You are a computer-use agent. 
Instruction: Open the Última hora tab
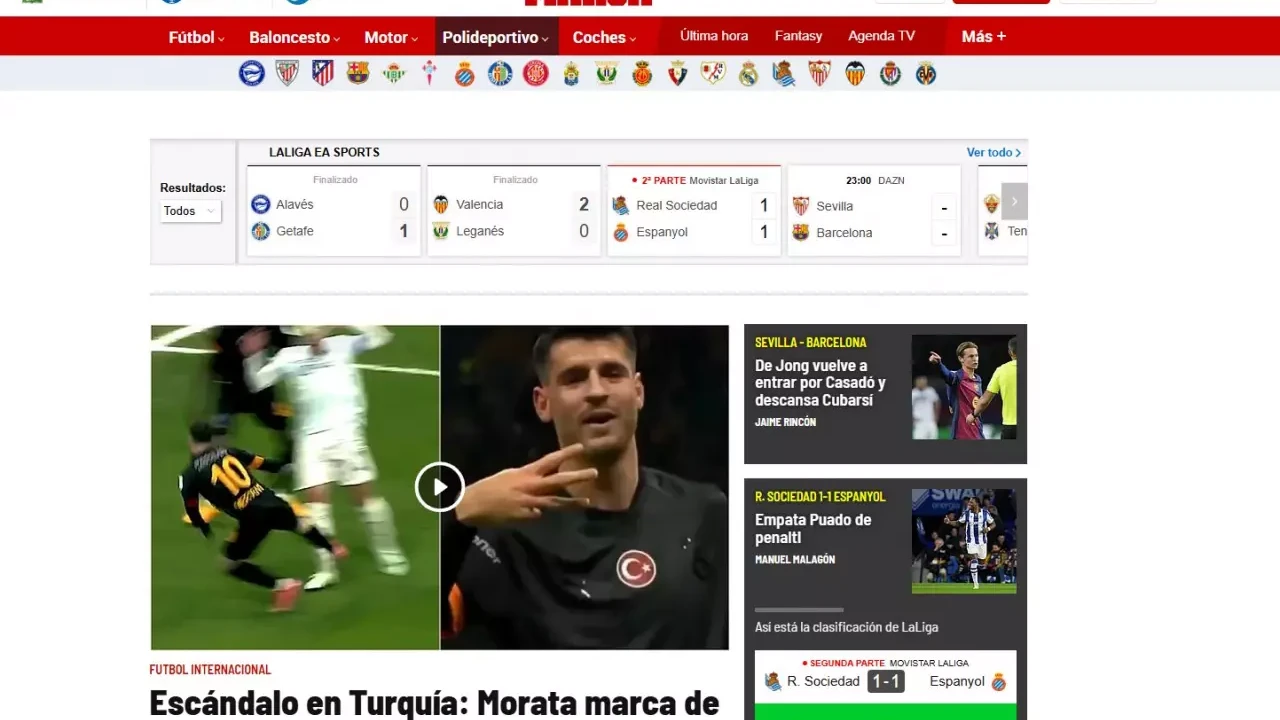point(714,36)
